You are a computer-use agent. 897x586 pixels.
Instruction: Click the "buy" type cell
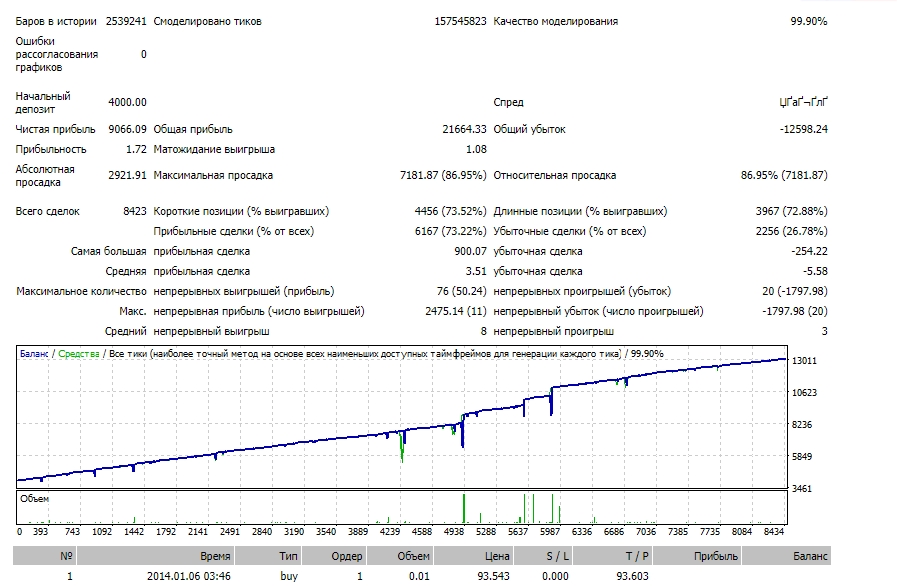pos(289,576)
